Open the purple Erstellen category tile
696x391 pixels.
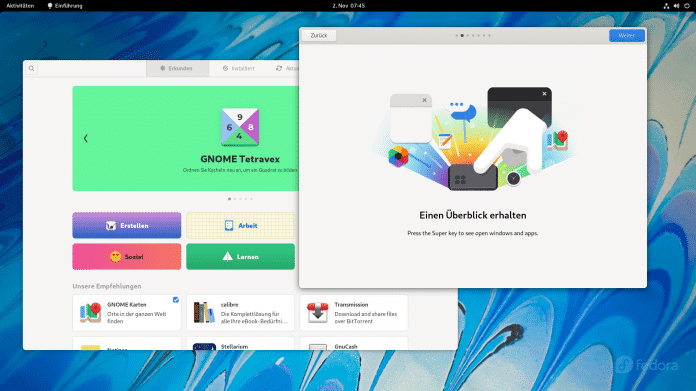coord(127,225)
